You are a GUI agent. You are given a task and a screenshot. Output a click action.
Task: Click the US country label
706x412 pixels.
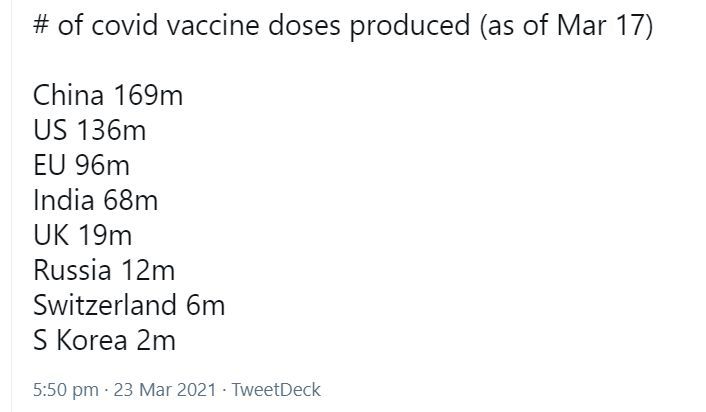[50, 131]
